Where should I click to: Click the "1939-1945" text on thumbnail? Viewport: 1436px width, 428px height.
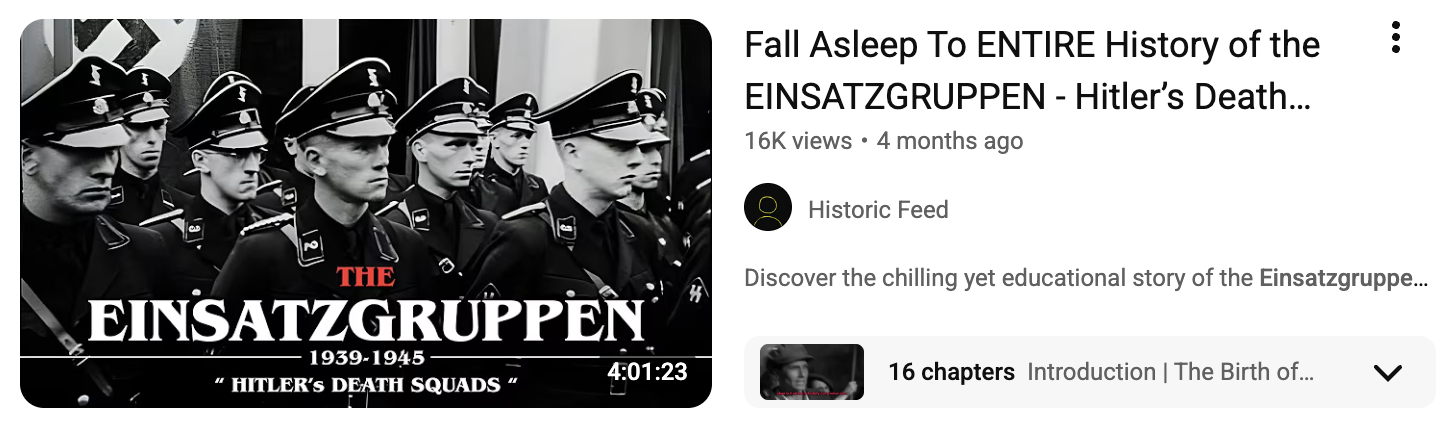(x=366, y=357)
